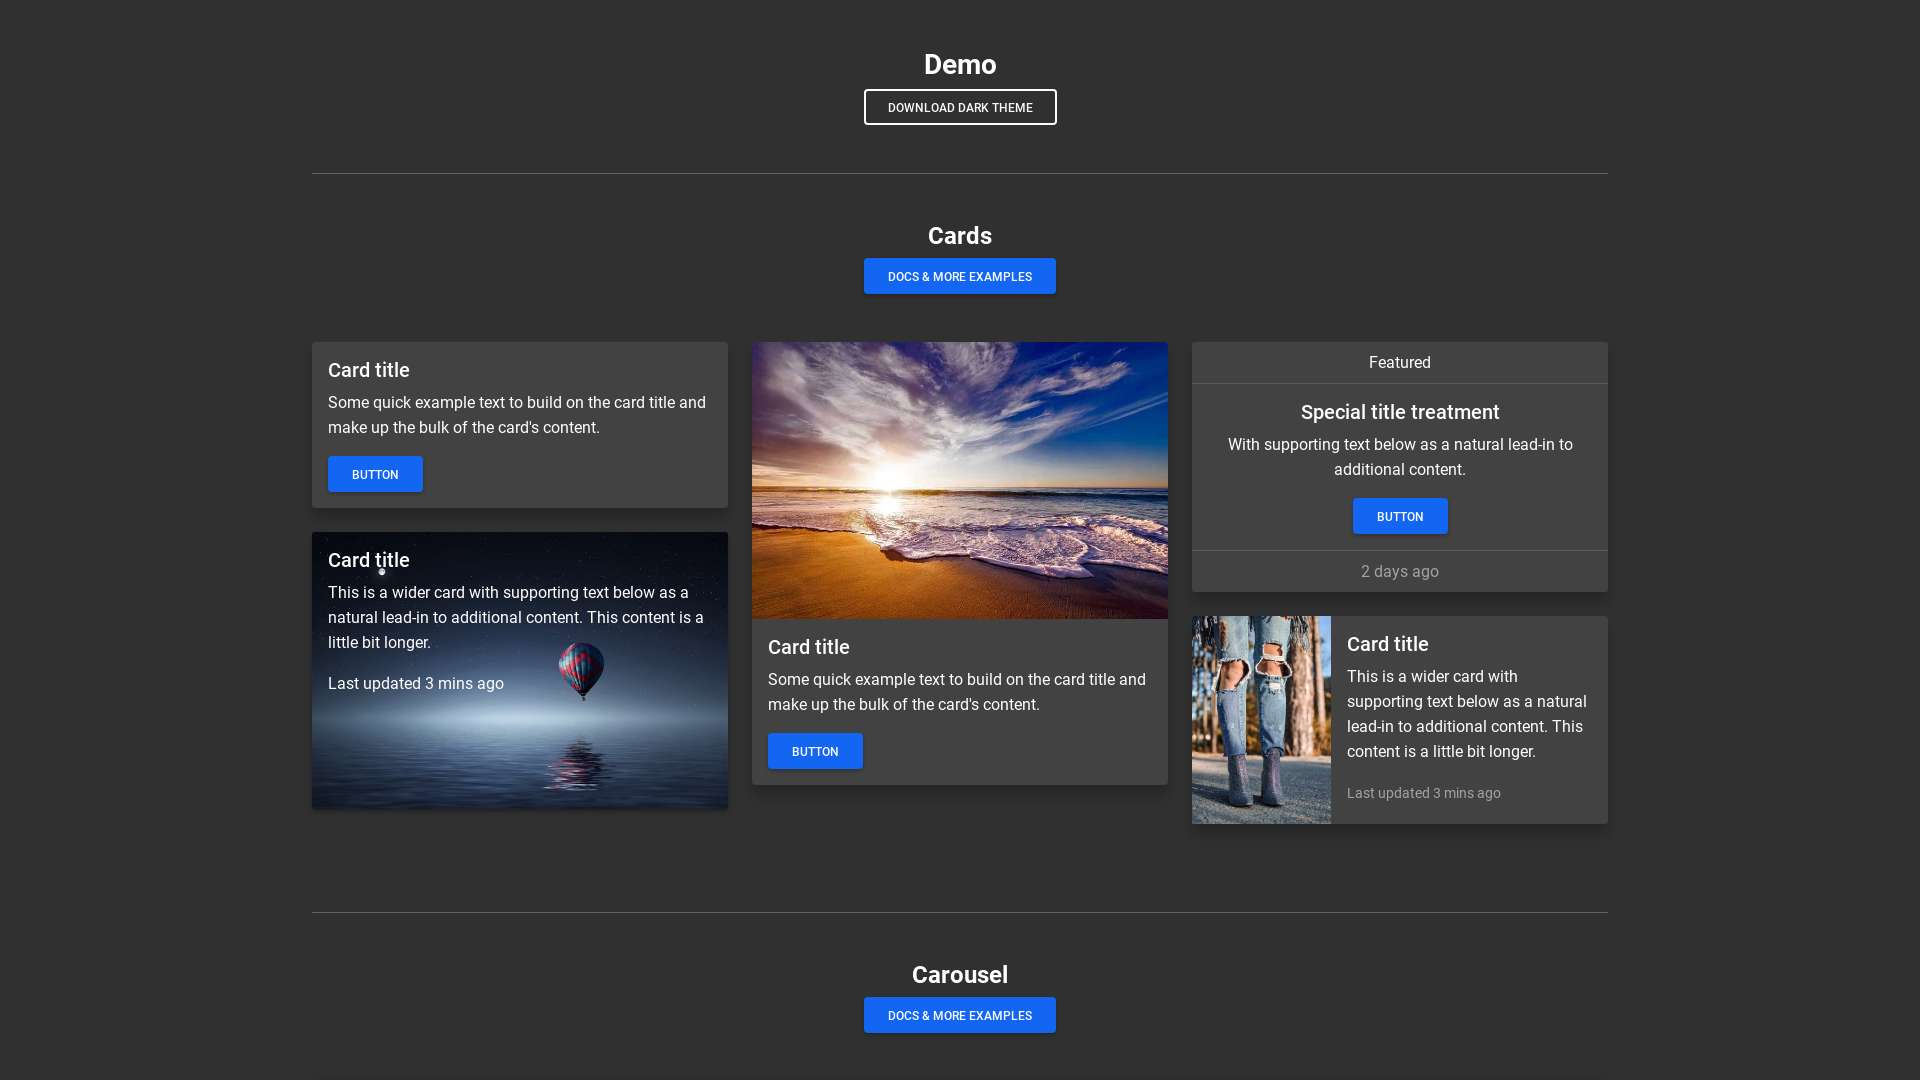Click the Demo page heading
Image resolution: width=1920 pixels, height=1080 pixels.
click(960, 64)
